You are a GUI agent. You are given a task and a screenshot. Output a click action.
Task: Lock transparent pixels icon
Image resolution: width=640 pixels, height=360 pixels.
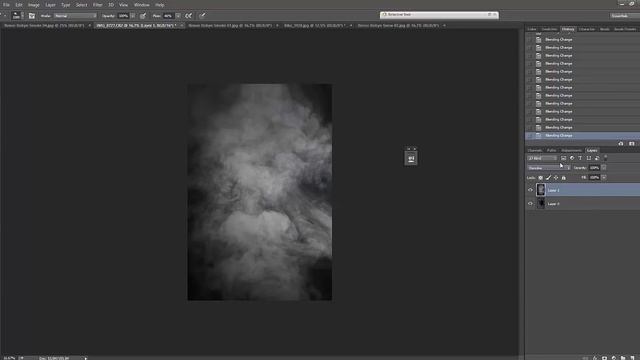(540, 178)
